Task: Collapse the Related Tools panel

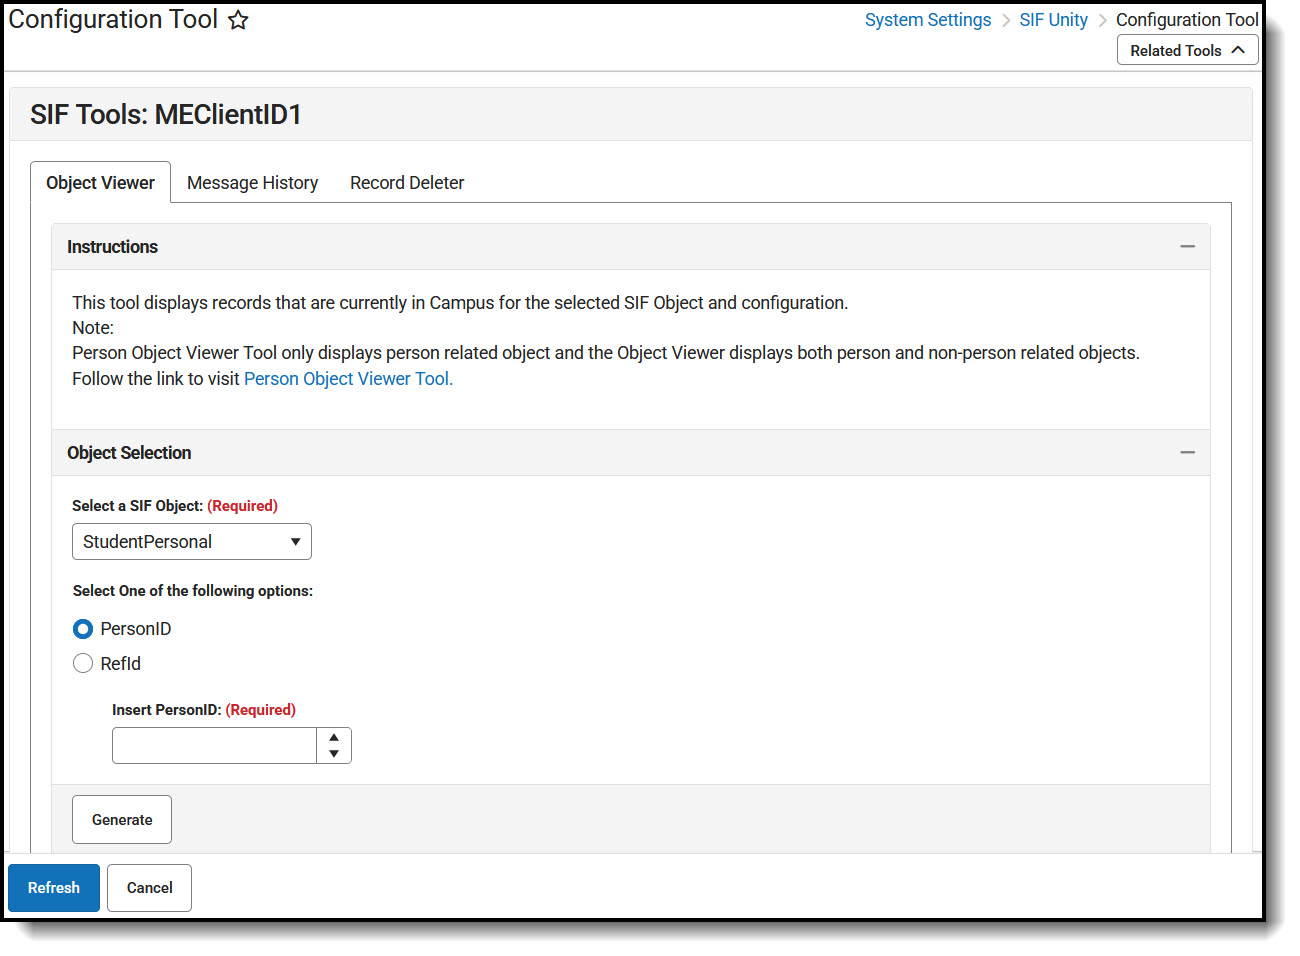Action: (x=1187, y=49)
